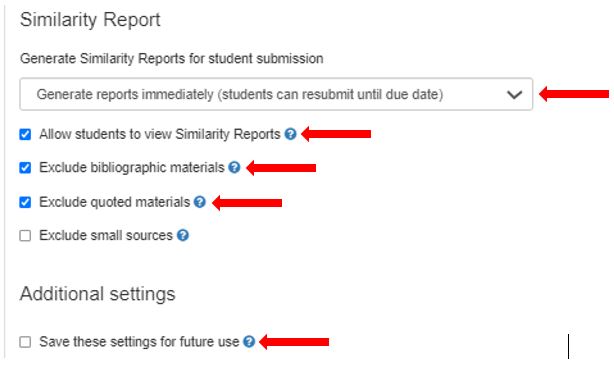Screen dimensions: 614x374
Task: Uncheck the Exclude quoted materials checkbox
Action: coord(25,202)
